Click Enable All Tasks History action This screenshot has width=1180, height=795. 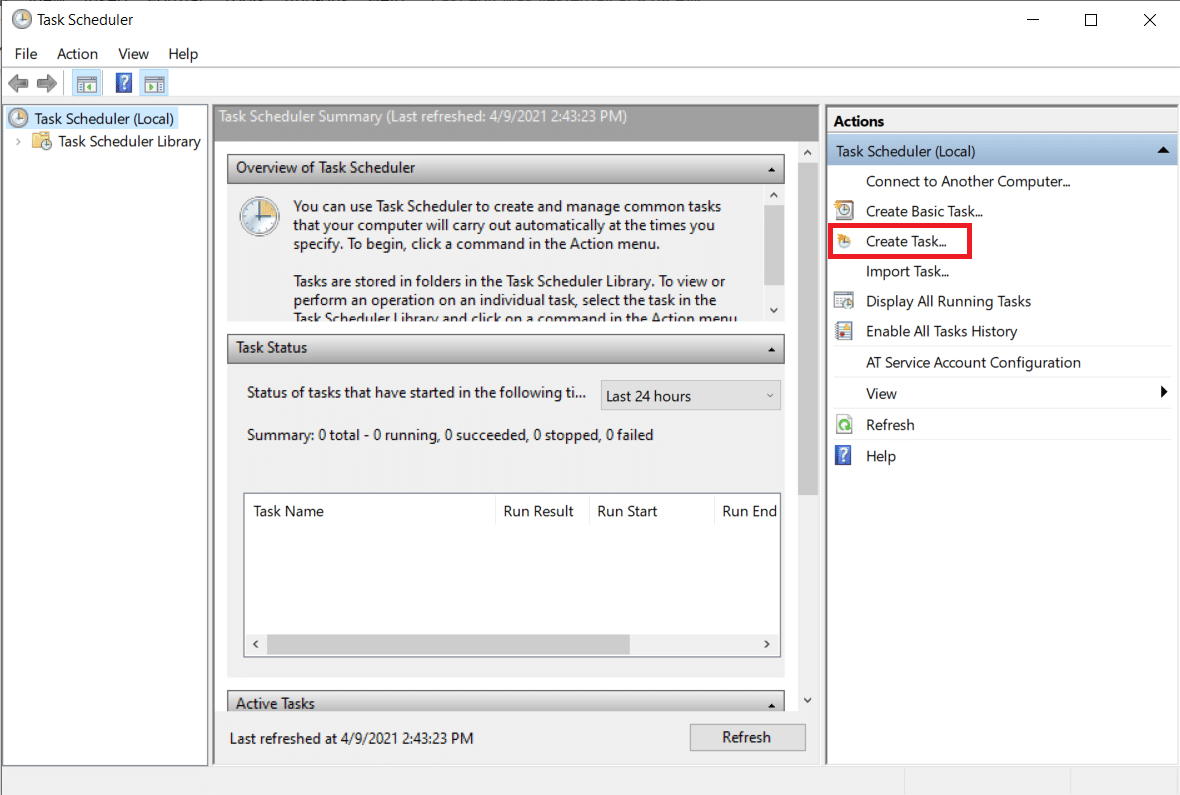[x=941, y=331]
